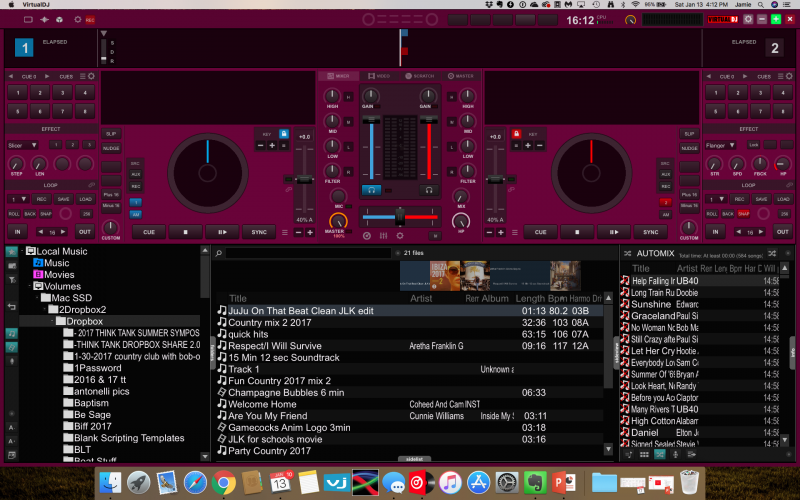The width and height of the screenshot is (800, 500).
Task: Click loop OUT button on deck 2
Action: (783, 232)
